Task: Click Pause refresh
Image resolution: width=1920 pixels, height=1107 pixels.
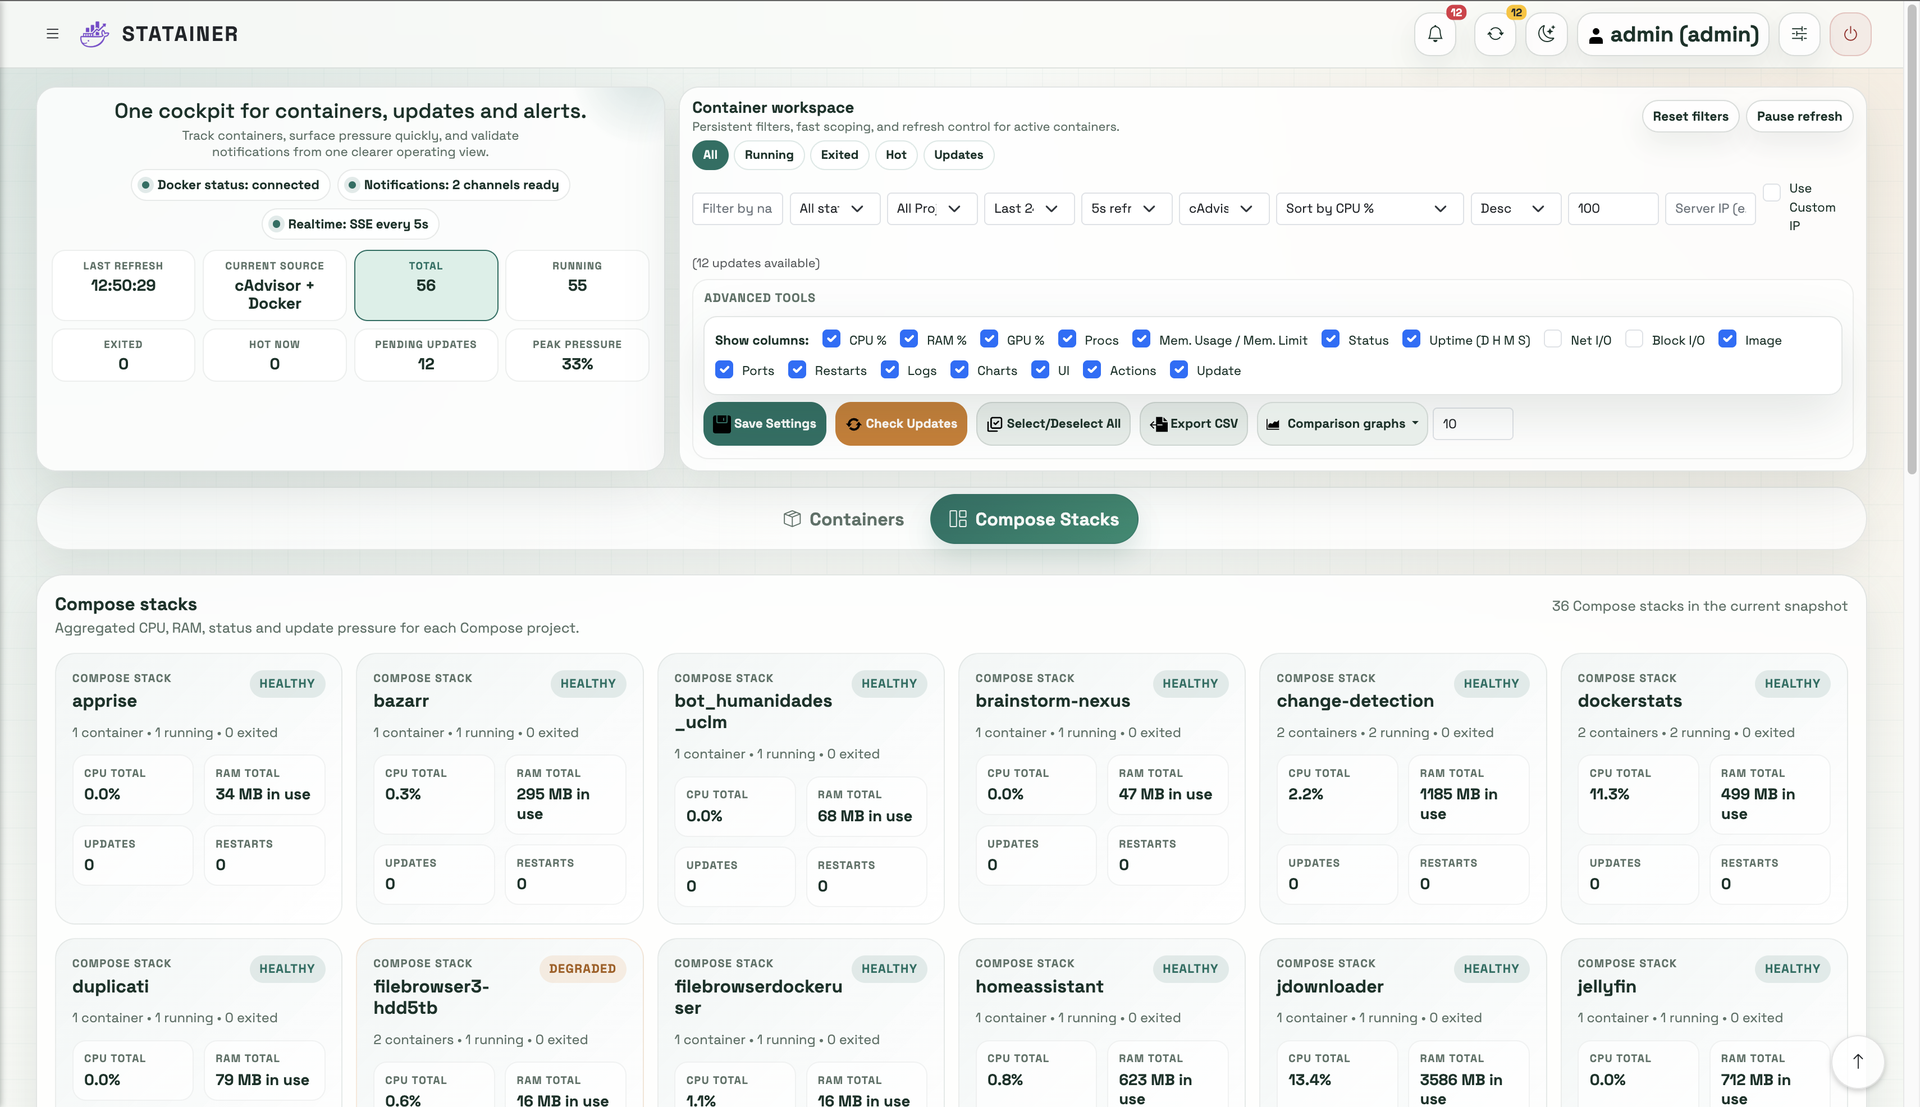Action: click(1799, 116)
